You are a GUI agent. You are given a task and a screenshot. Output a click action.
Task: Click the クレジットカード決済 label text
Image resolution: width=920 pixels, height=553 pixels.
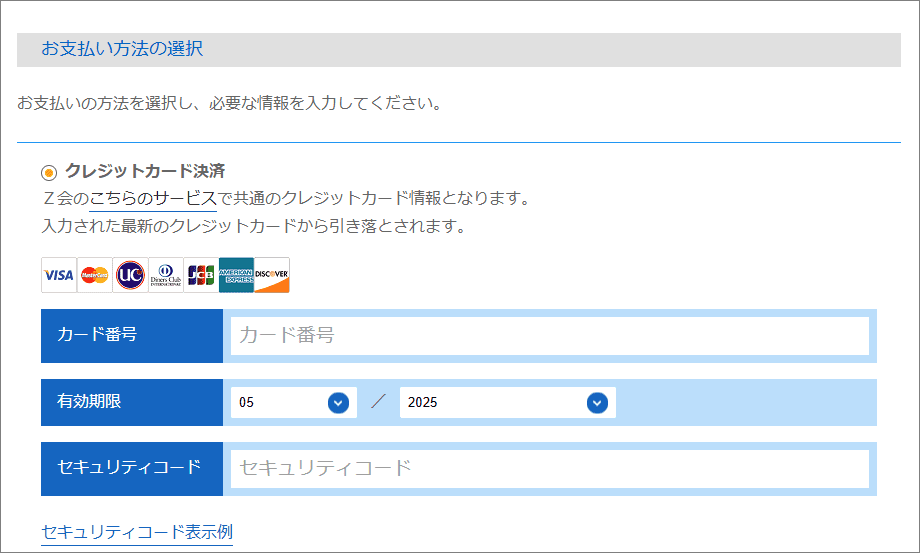145,171
